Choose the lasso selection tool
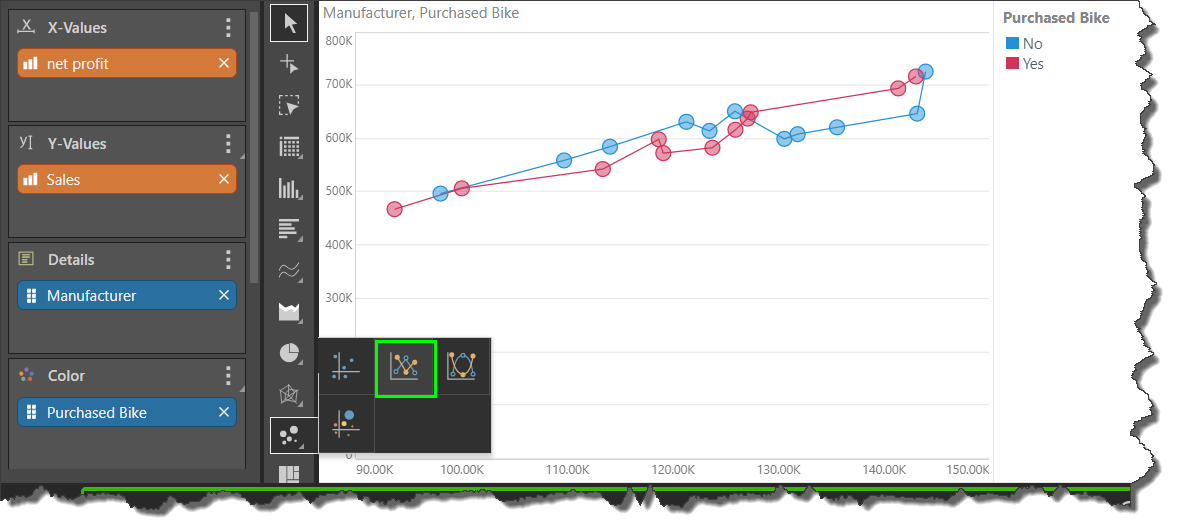This screenshot has height=530, width=1177. point(289,106)
